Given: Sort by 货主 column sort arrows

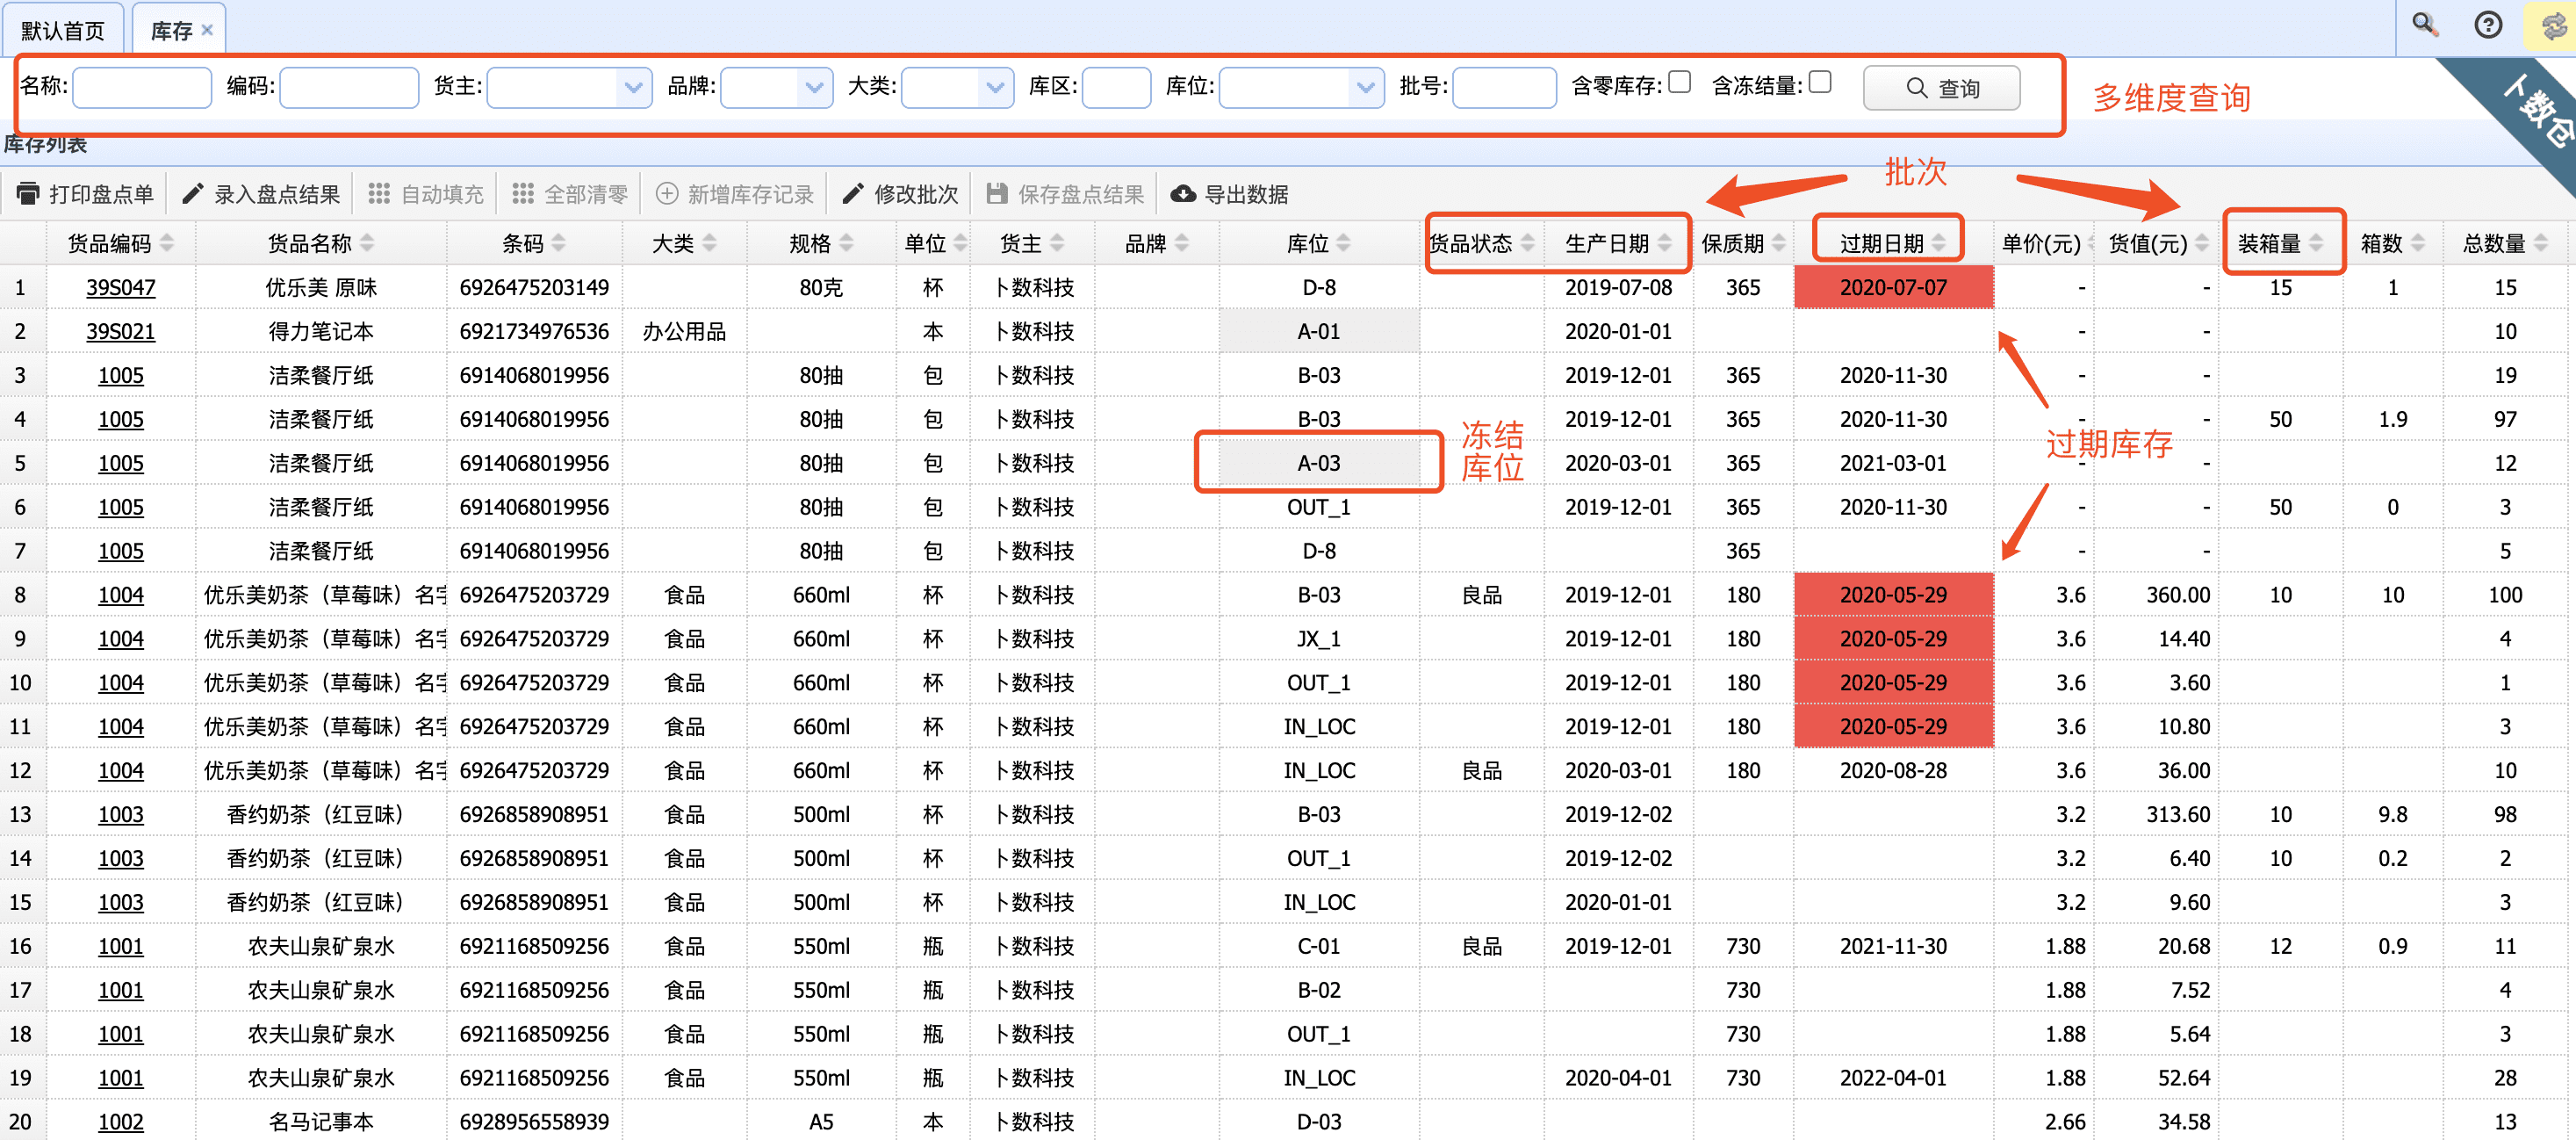Looking at the screenshot, I should point(1057,243).
